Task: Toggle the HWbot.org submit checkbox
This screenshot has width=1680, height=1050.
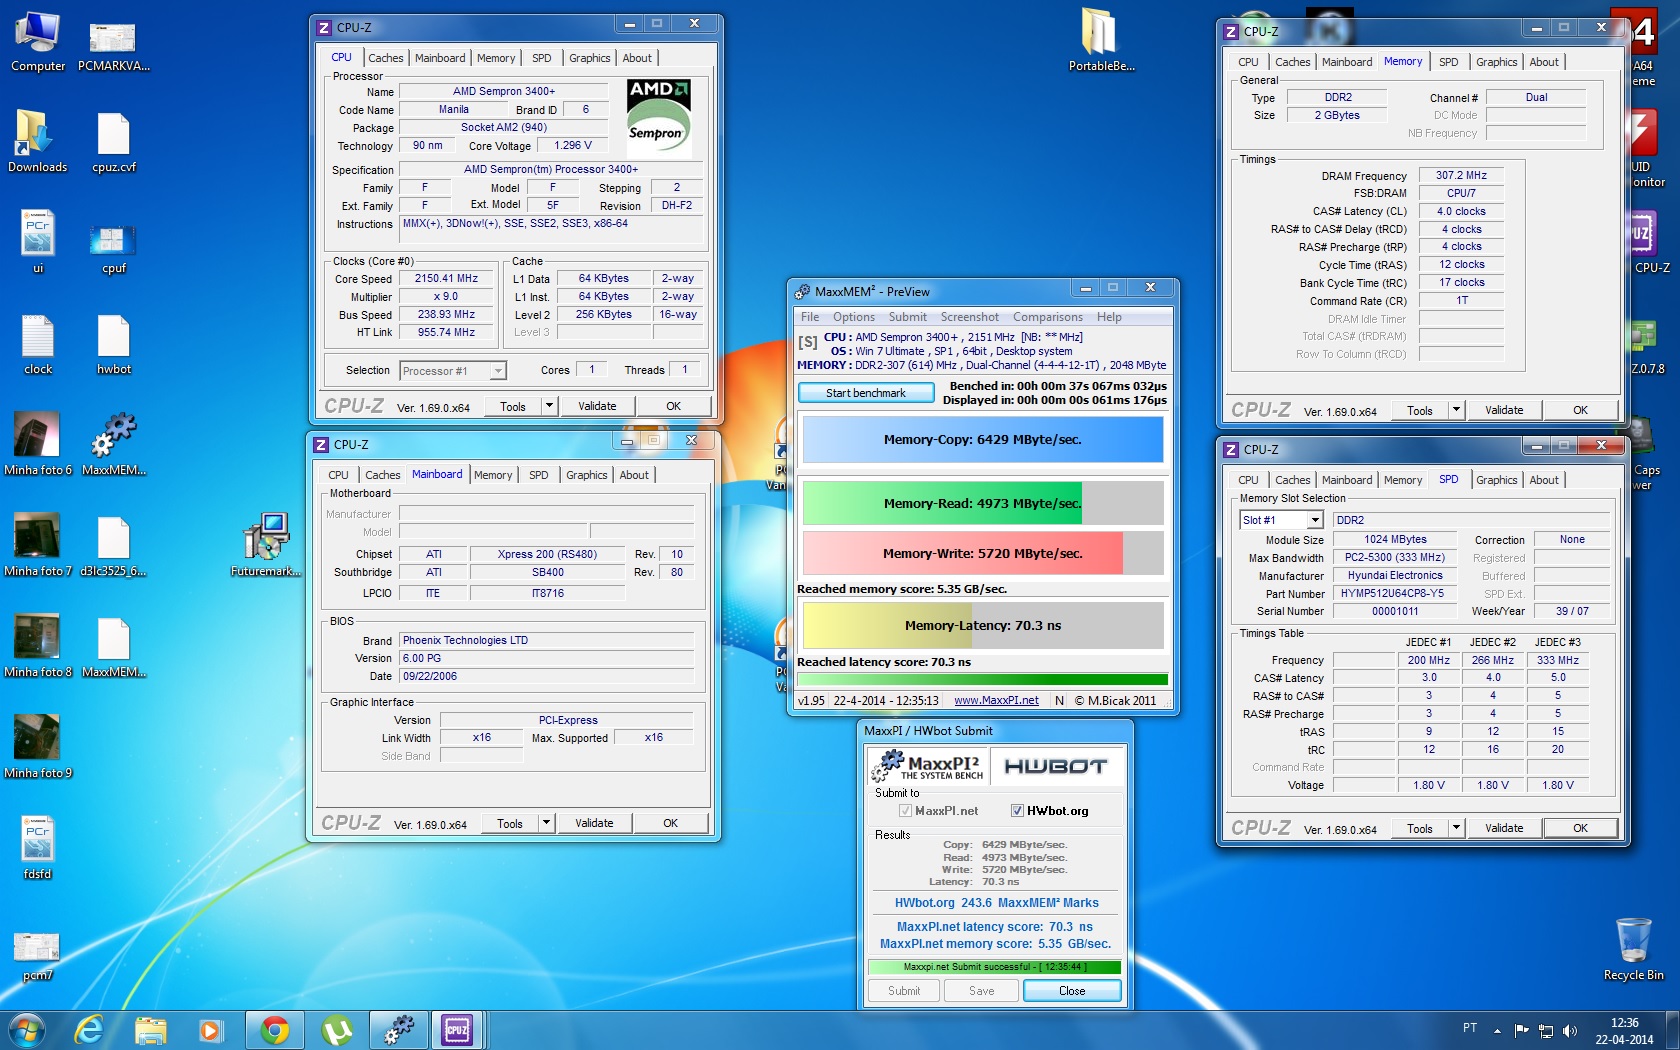Action: pos(1017,811)
